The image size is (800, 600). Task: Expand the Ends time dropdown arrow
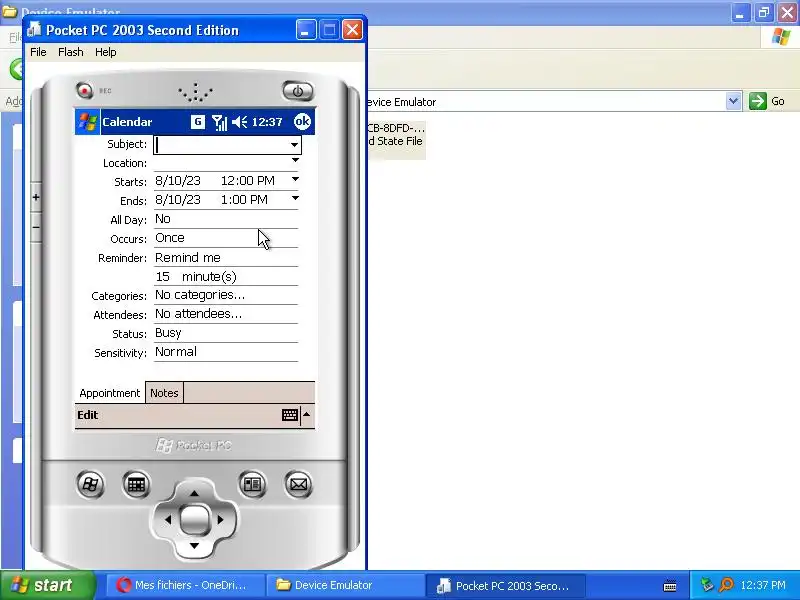coord(295,198)
